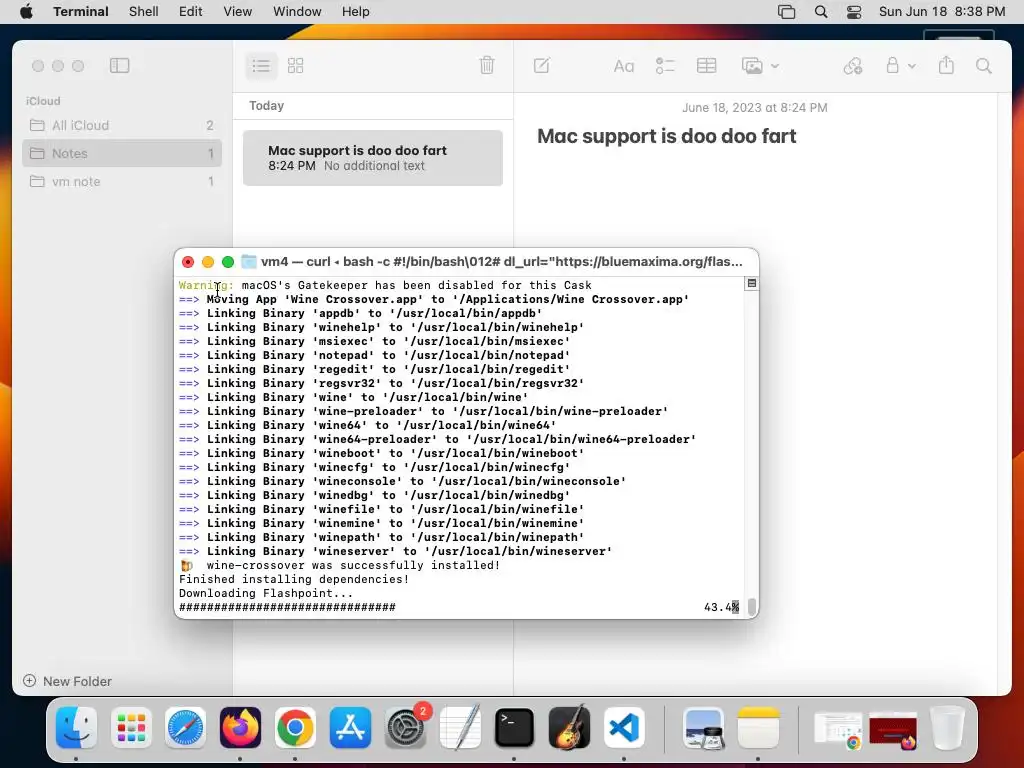Open the Edit menu
Screen dimensions: 1024x768
(191, 12)
